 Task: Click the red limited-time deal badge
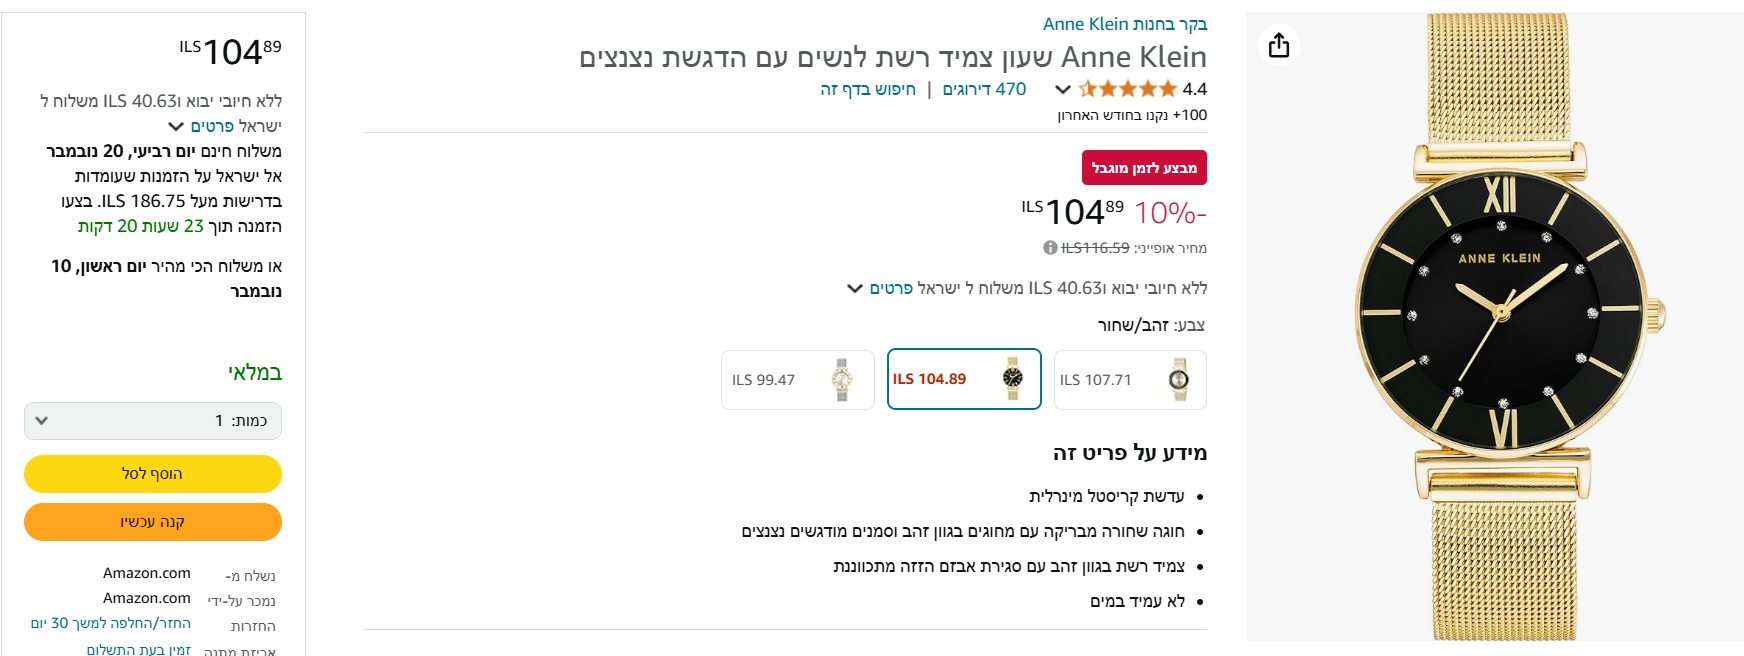point(1144,168)
